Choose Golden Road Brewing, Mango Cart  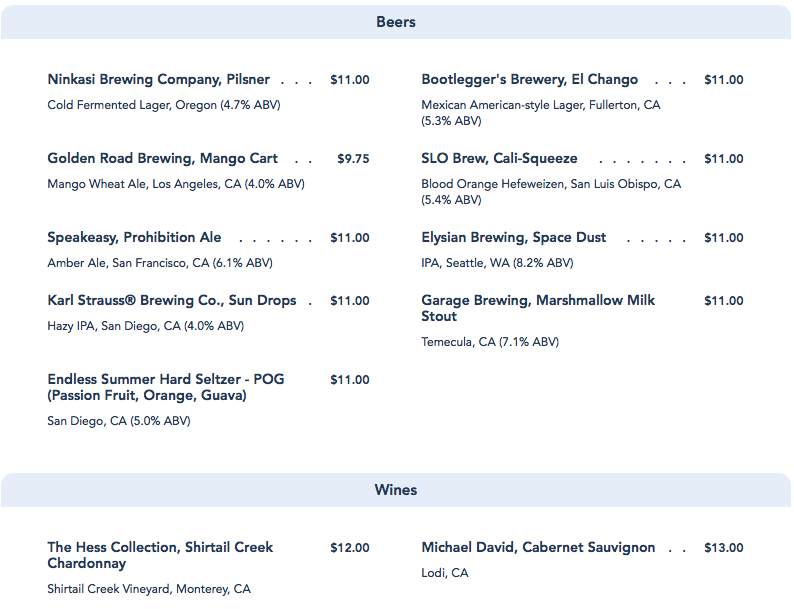point(162,159)
